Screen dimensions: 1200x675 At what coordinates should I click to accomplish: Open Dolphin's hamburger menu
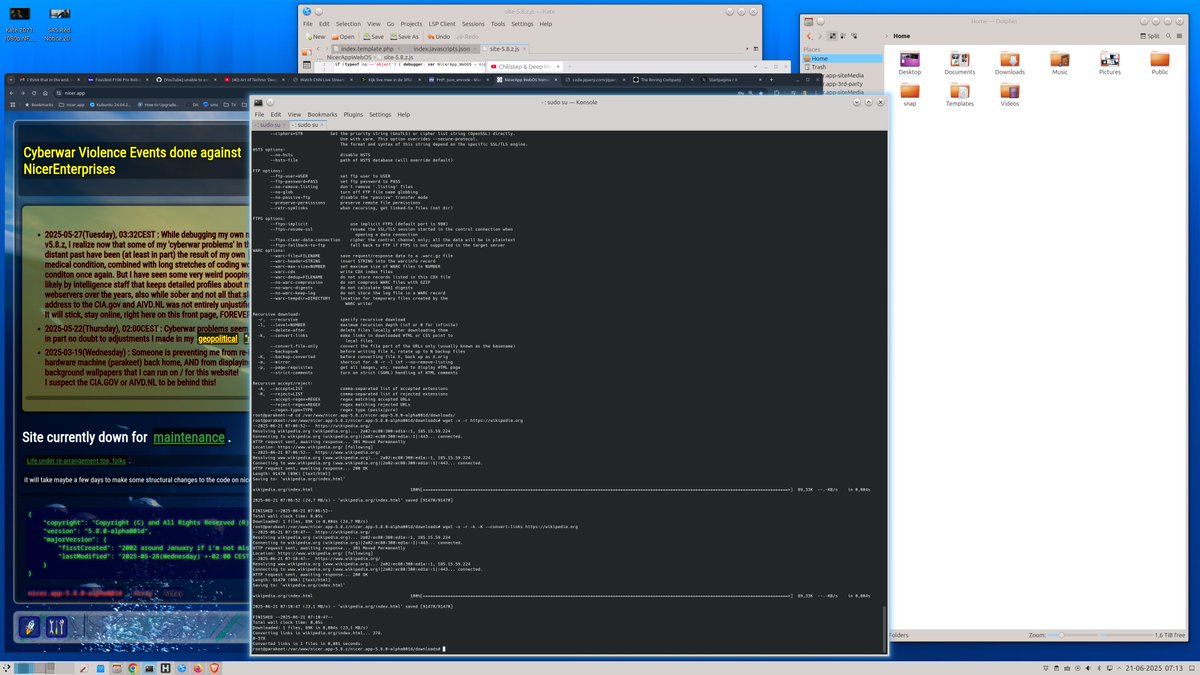click(1179, 36)
